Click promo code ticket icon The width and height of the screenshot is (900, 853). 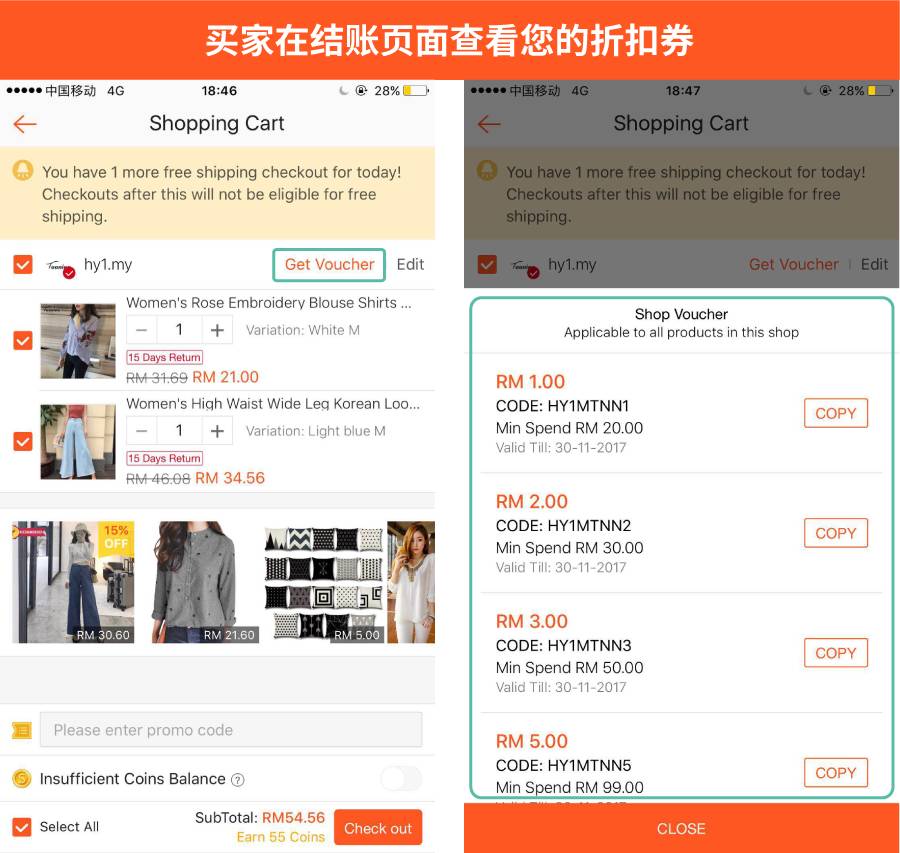click(x=22, y=730)
